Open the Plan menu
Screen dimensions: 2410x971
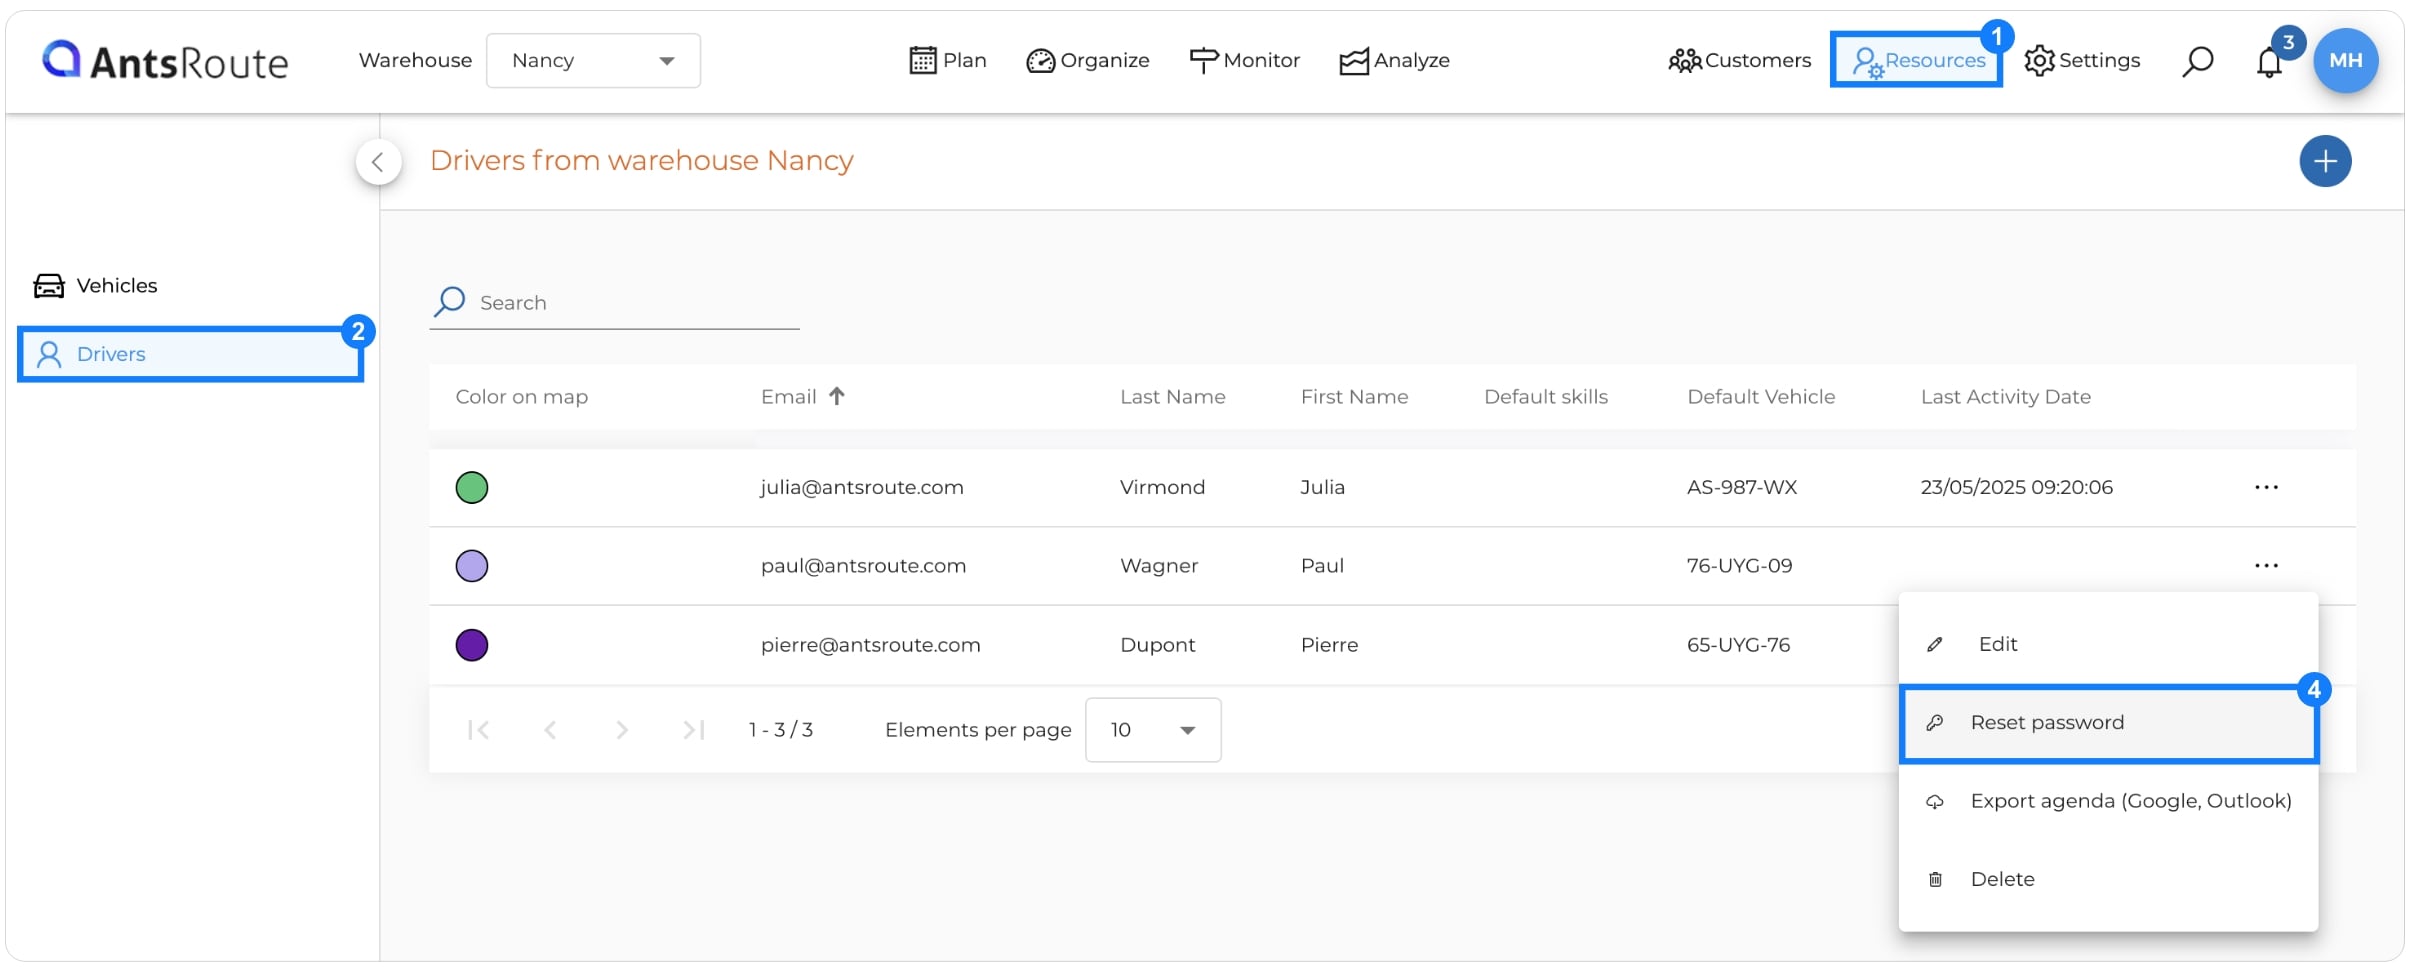[x=948, y=61]
